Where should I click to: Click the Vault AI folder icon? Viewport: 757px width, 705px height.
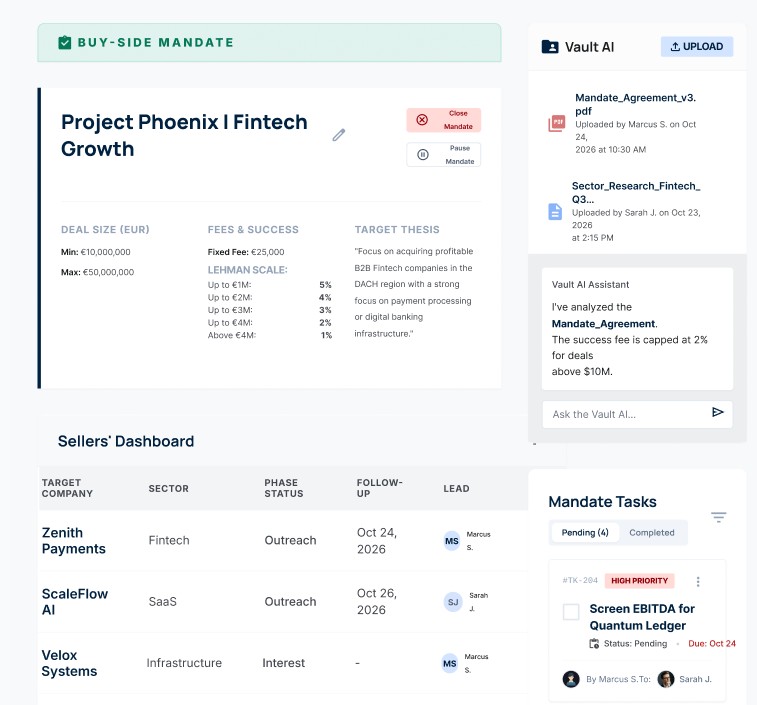click(x=550, y=47)
